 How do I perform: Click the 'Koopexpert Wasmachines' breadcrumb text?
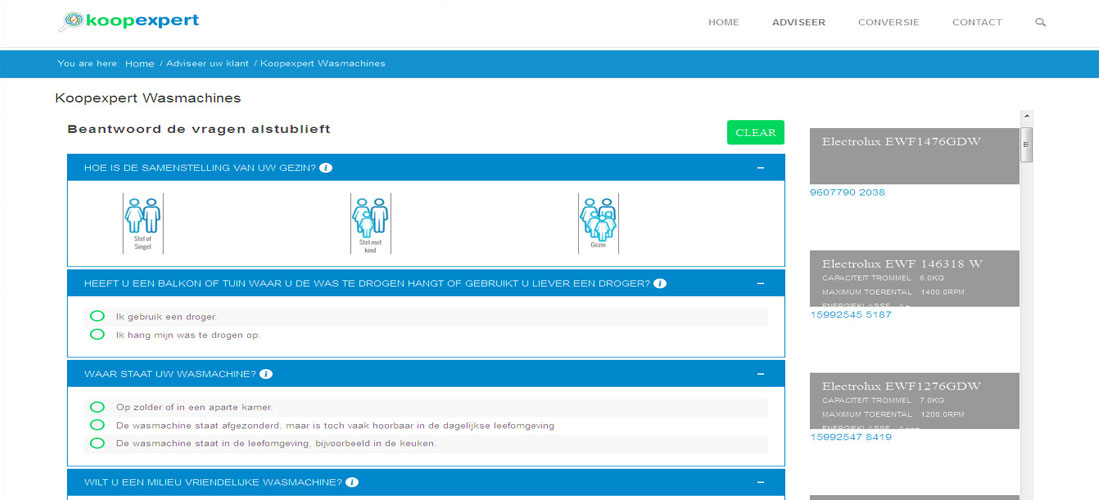click(x=323, y=64)
